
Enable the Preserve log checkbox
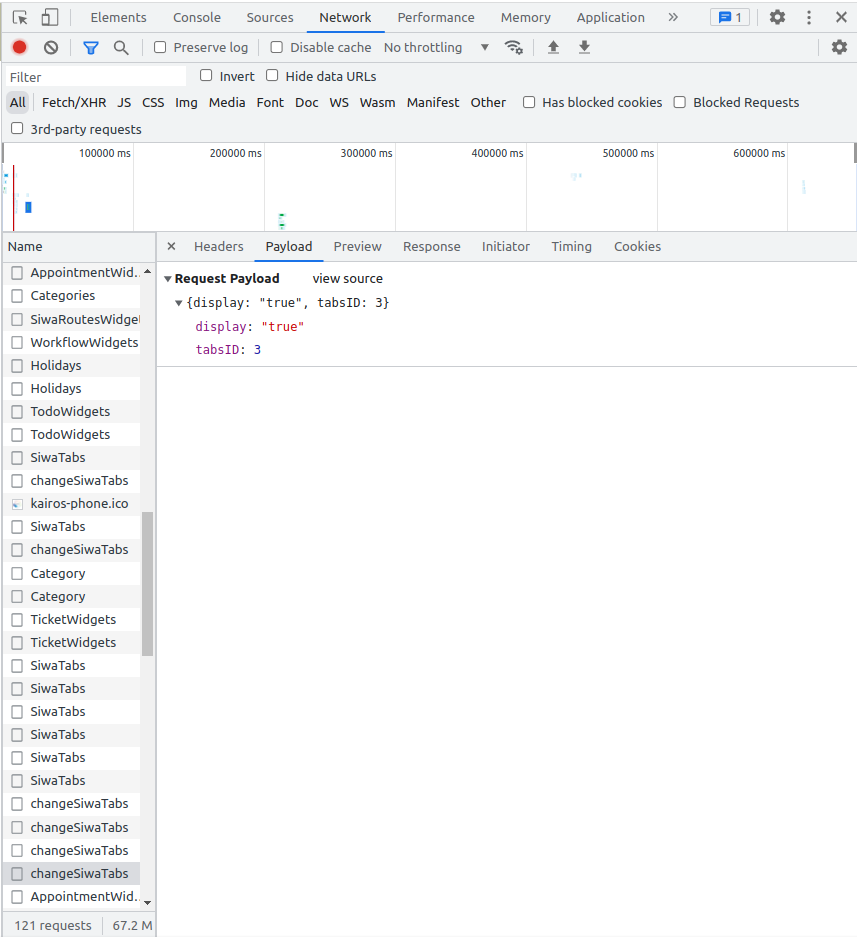(x=160, y=47)
